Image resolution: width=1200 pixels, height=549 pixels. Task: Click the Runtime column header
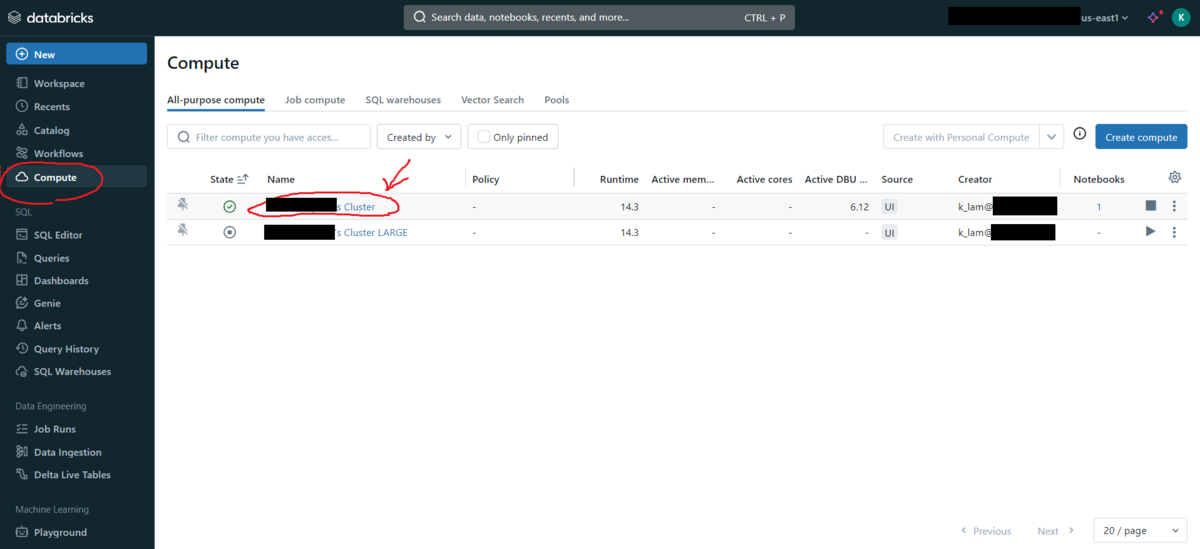point(619,179)
